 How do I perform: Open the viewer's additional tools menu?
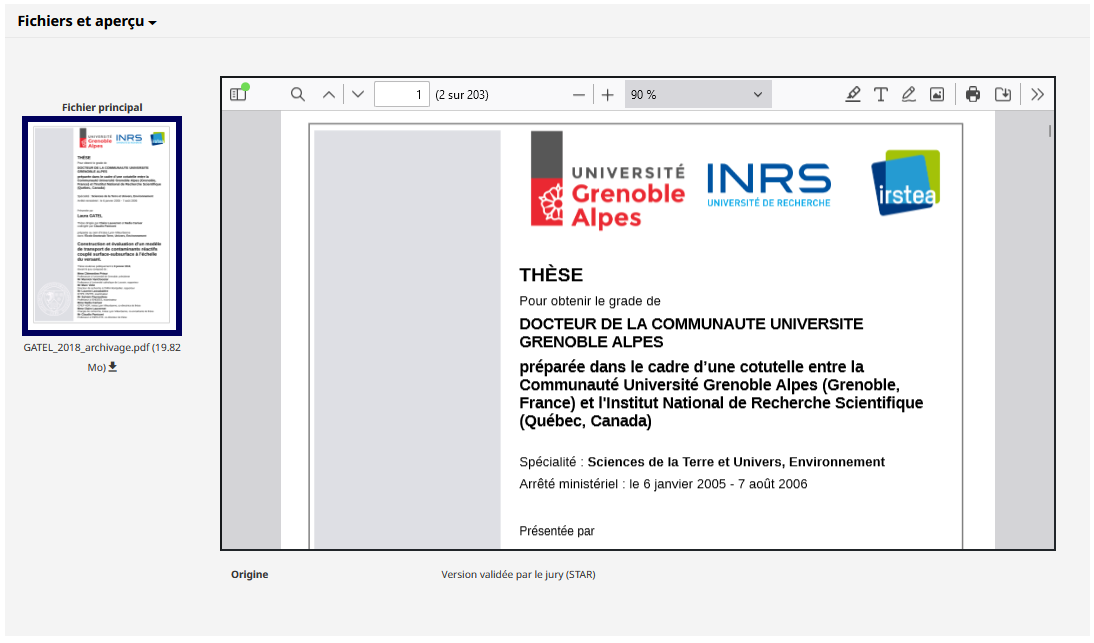1037,94
